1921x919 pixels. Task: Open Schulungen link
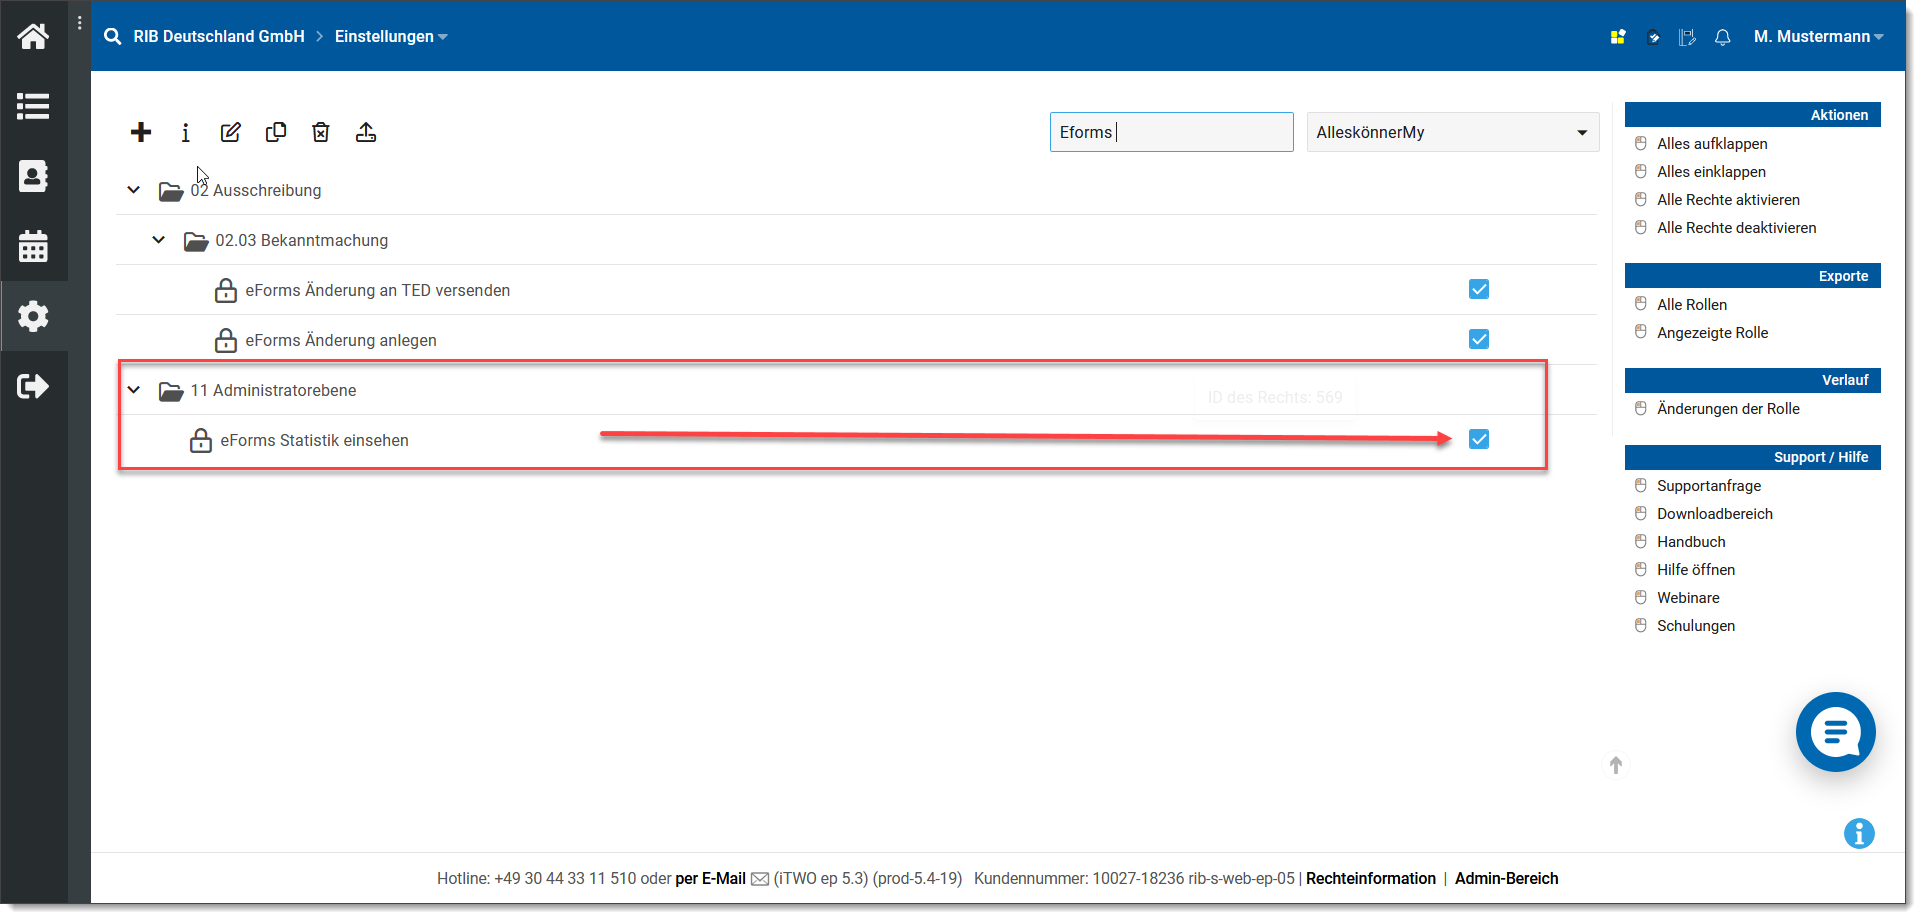(1696, 626)
